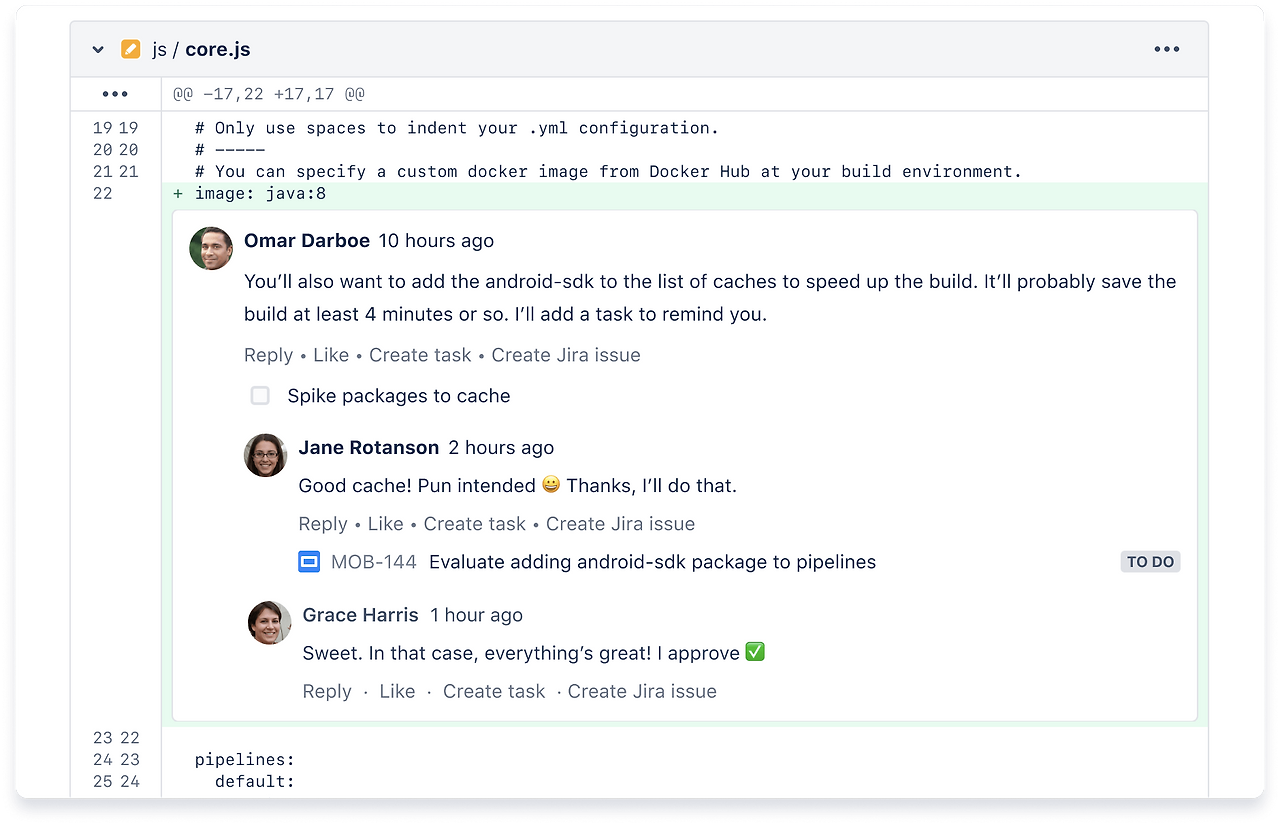Check the 'Spike packages to cache' task
Screen dimensions: 1280x825
tap(260, 395)
